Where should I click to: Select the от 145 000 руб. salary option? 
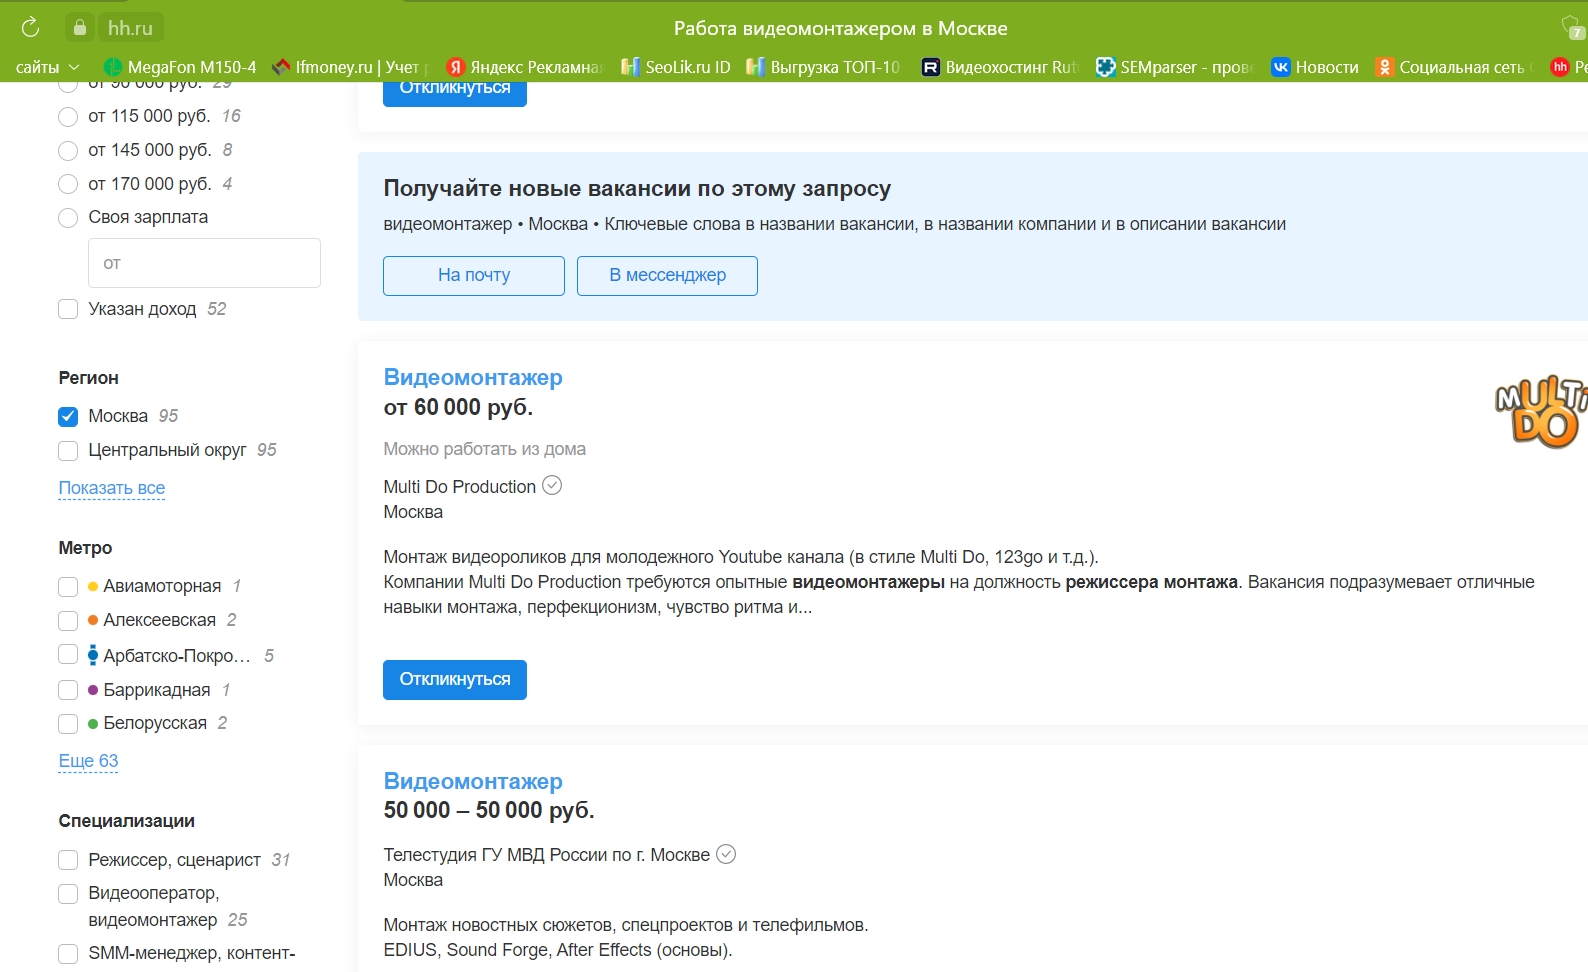pyautogui.click(x=68, y=151)
